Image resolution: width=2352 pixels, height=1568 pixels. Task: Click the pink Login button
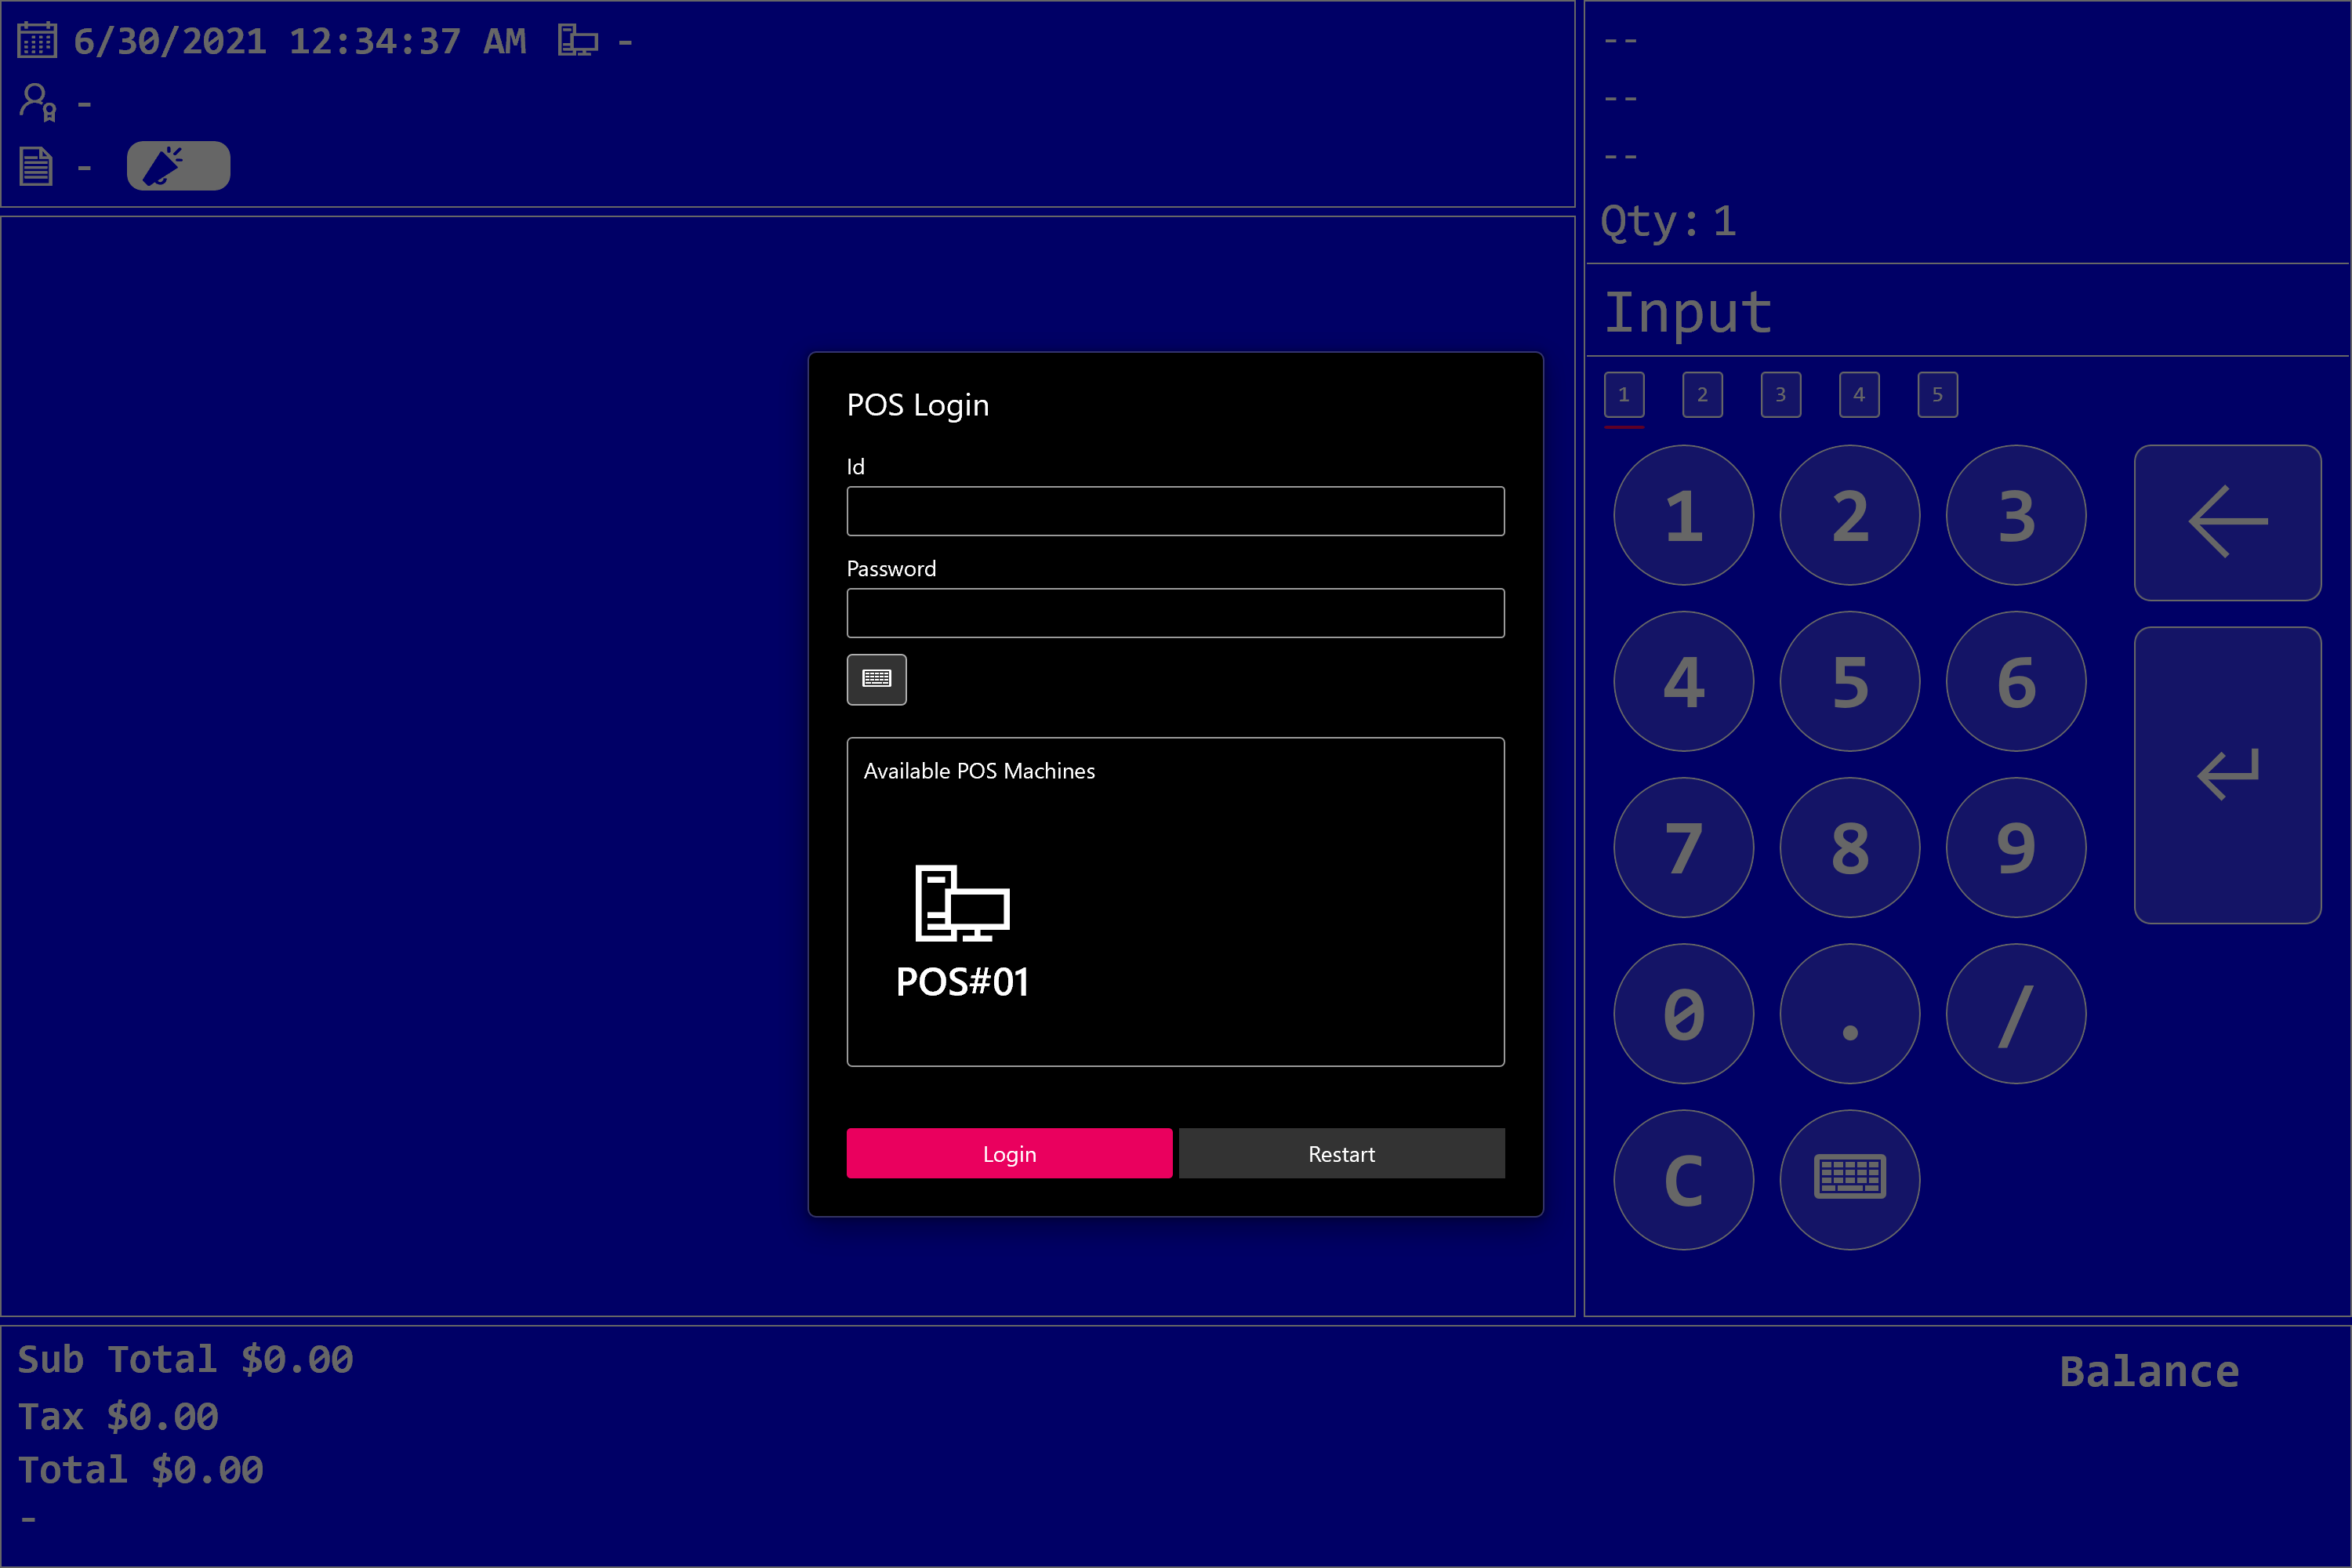point(1010,1154)
